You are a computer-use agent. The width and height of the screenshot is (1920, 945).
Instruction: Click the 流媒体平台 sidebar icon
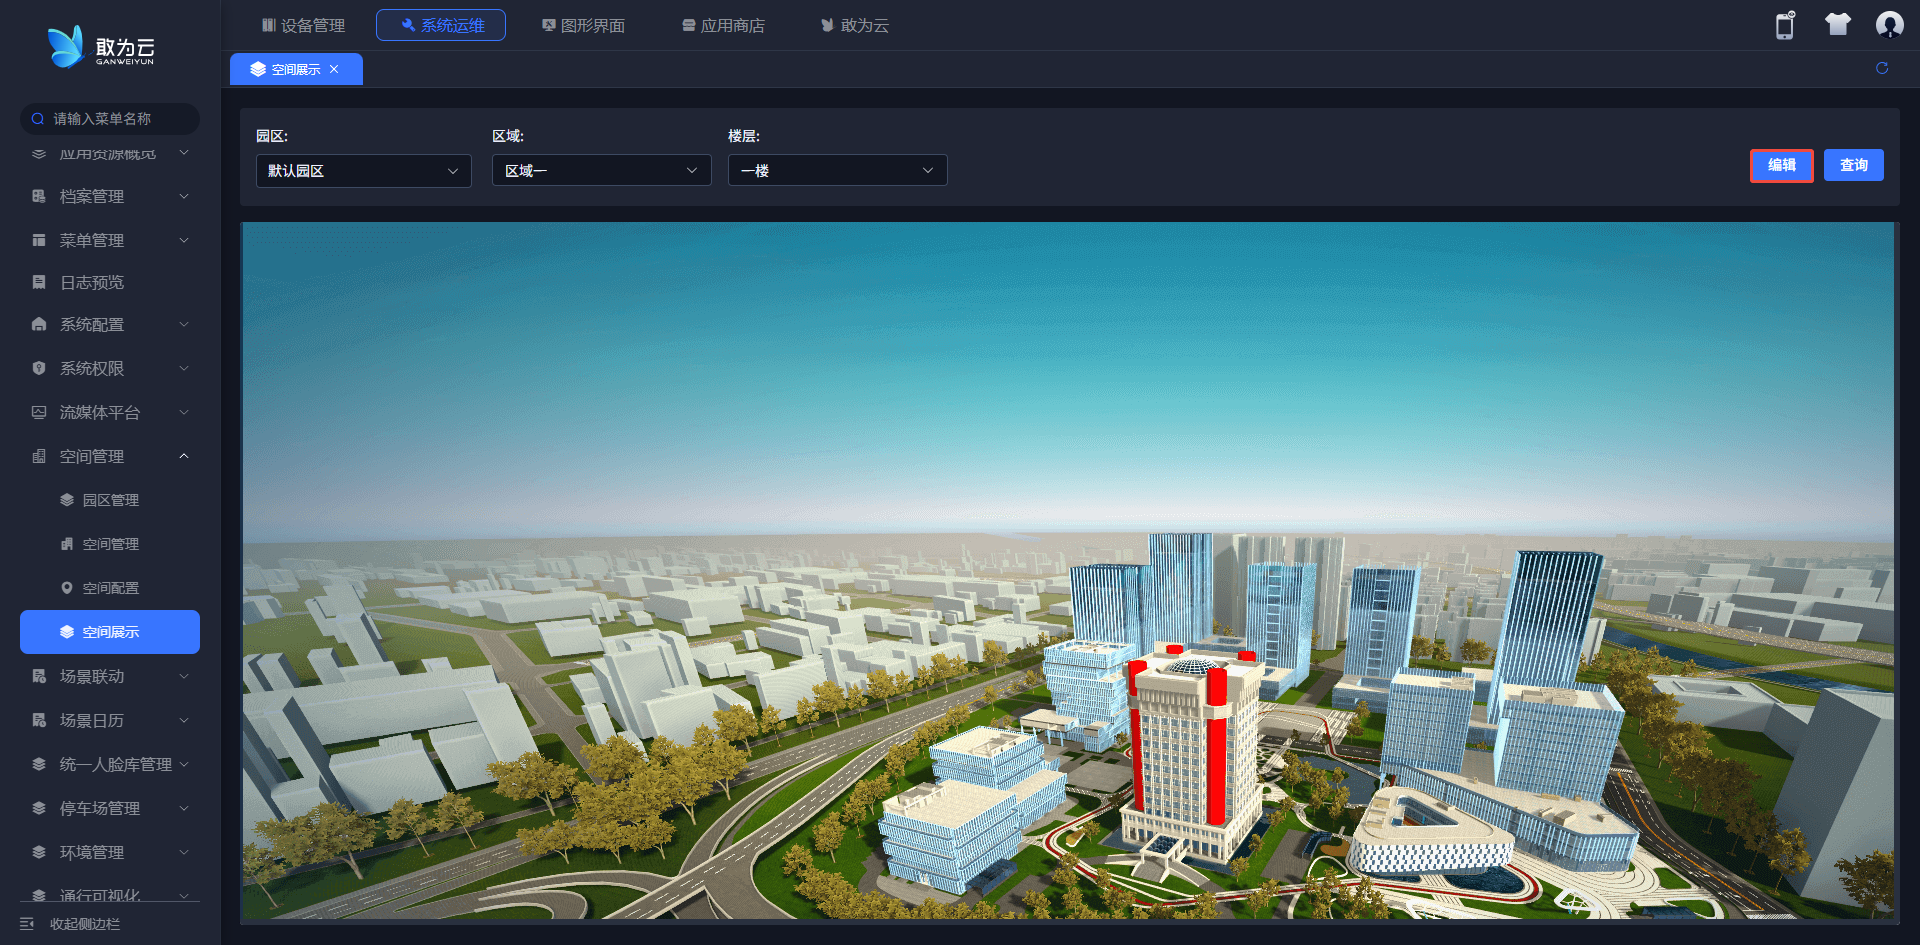[39, 412]
